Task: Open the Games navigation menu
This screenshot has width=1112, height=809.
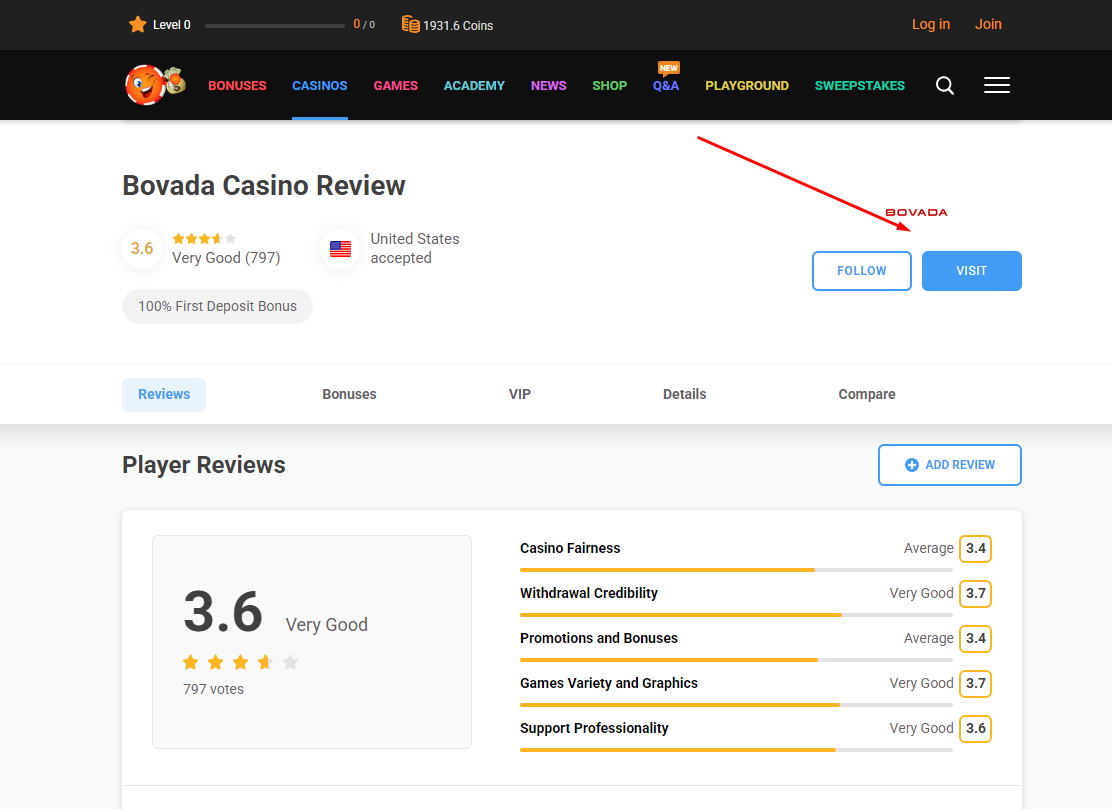Action: pyautogui.click(x=395, y=86)
